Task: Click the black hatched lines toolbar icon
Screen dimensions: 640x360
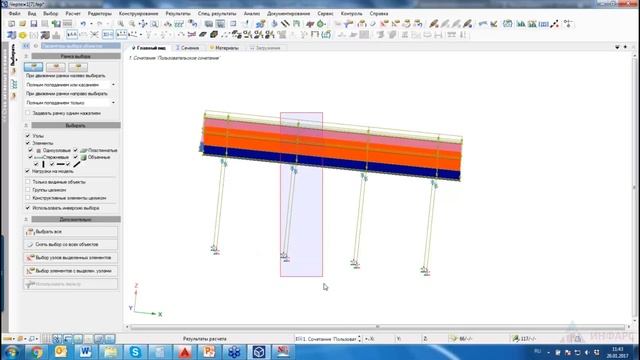Action: [x=285, y=24]
